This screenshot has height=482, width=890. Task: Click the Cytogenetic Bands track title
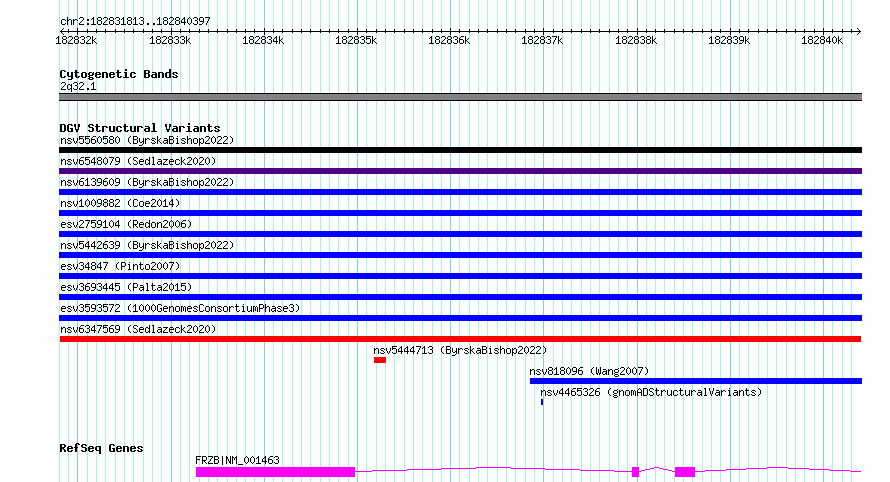tap(119, 74)
